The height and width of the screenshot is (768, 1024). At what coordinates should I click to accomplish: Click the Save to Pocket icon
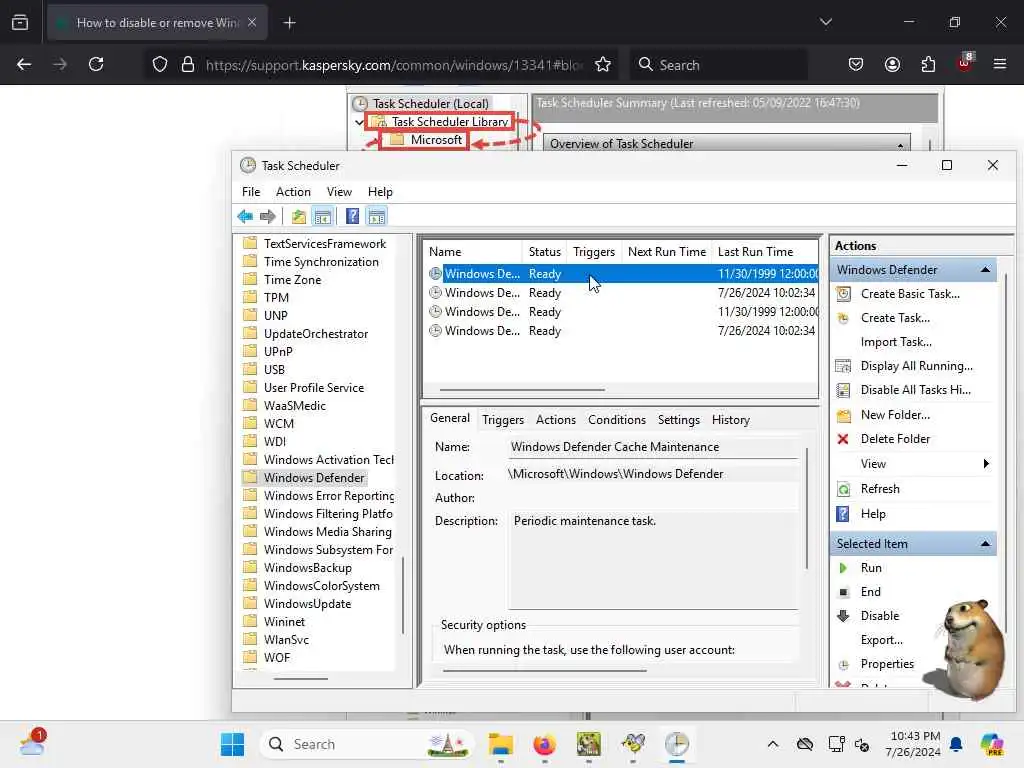856,64
